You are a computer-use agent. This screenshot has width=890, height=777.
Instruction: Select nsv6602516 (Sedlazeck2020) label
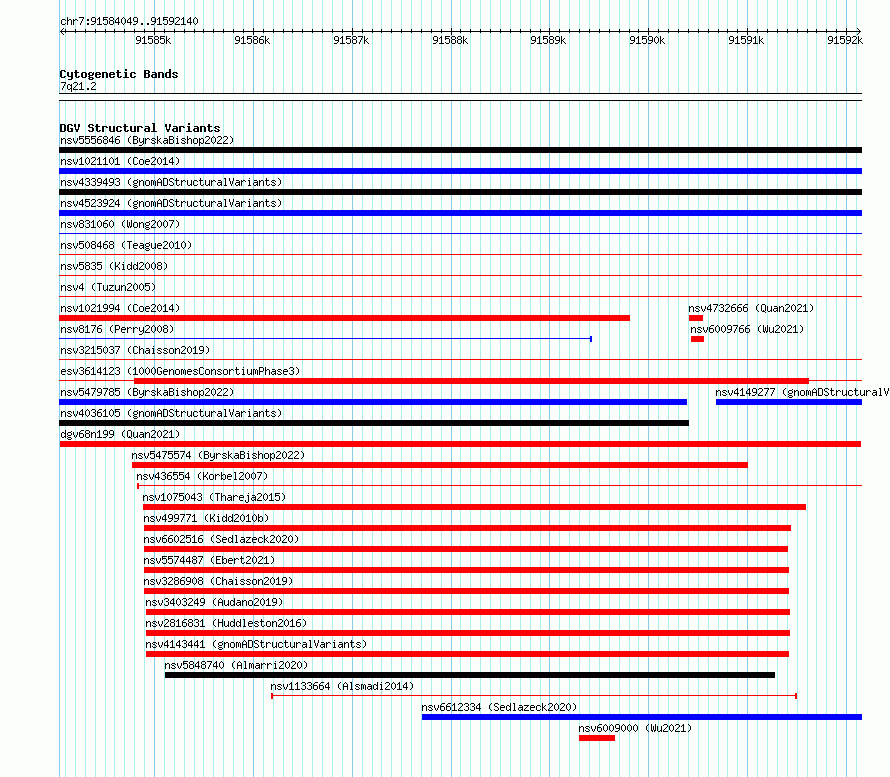[x=221, y=539]
